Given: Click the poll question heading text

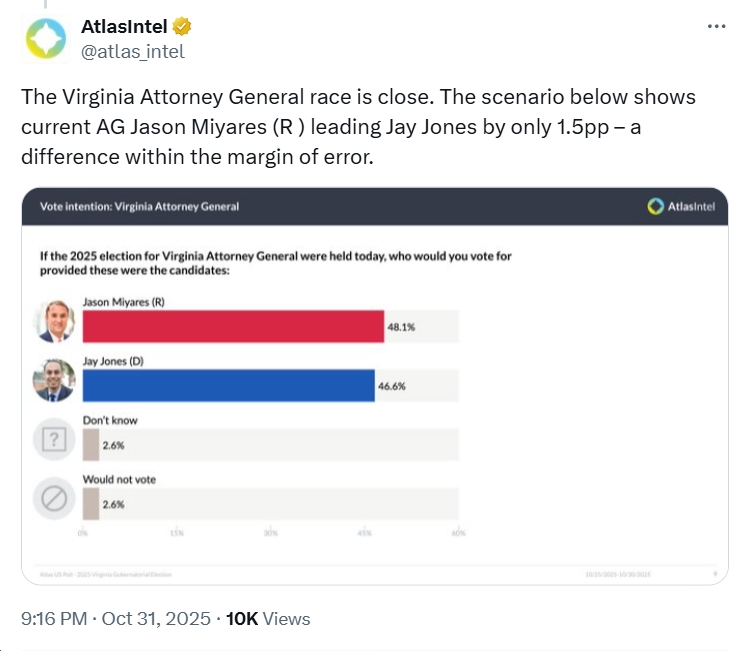Looking at the screenshot, I should click(275, 263).
